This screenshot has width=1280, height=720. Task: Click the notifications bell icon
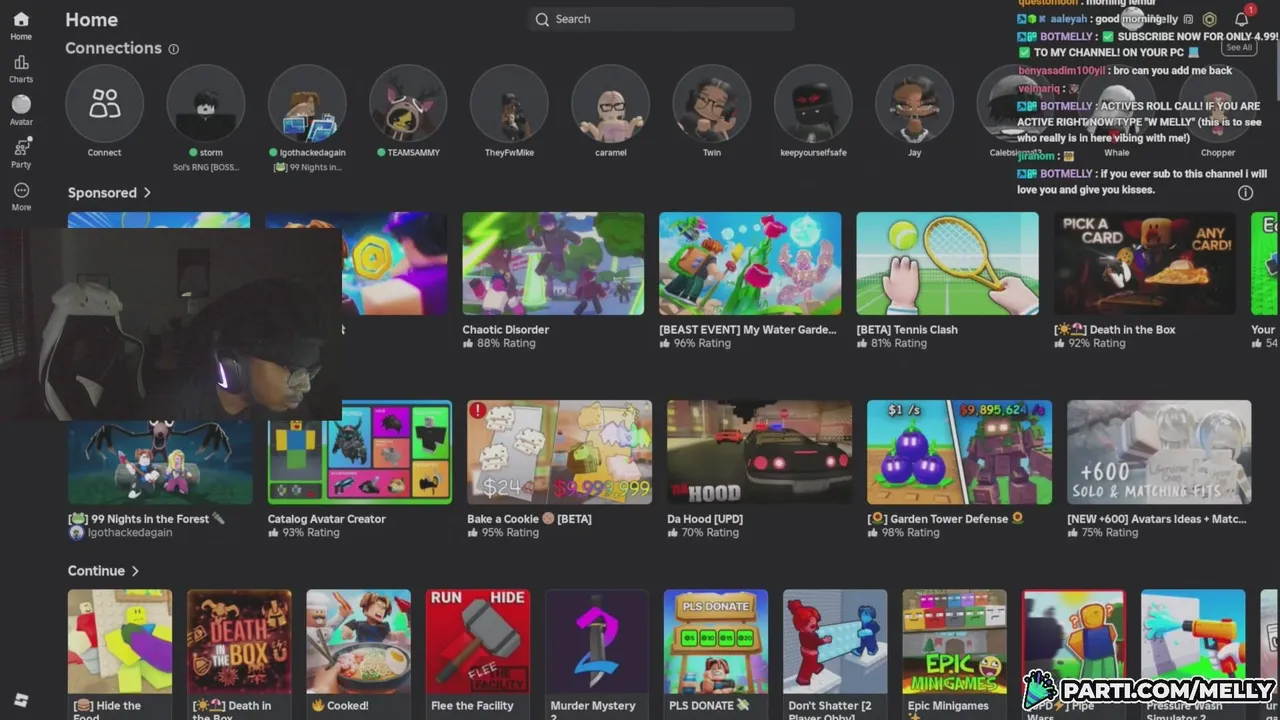tap(1241, 19)
